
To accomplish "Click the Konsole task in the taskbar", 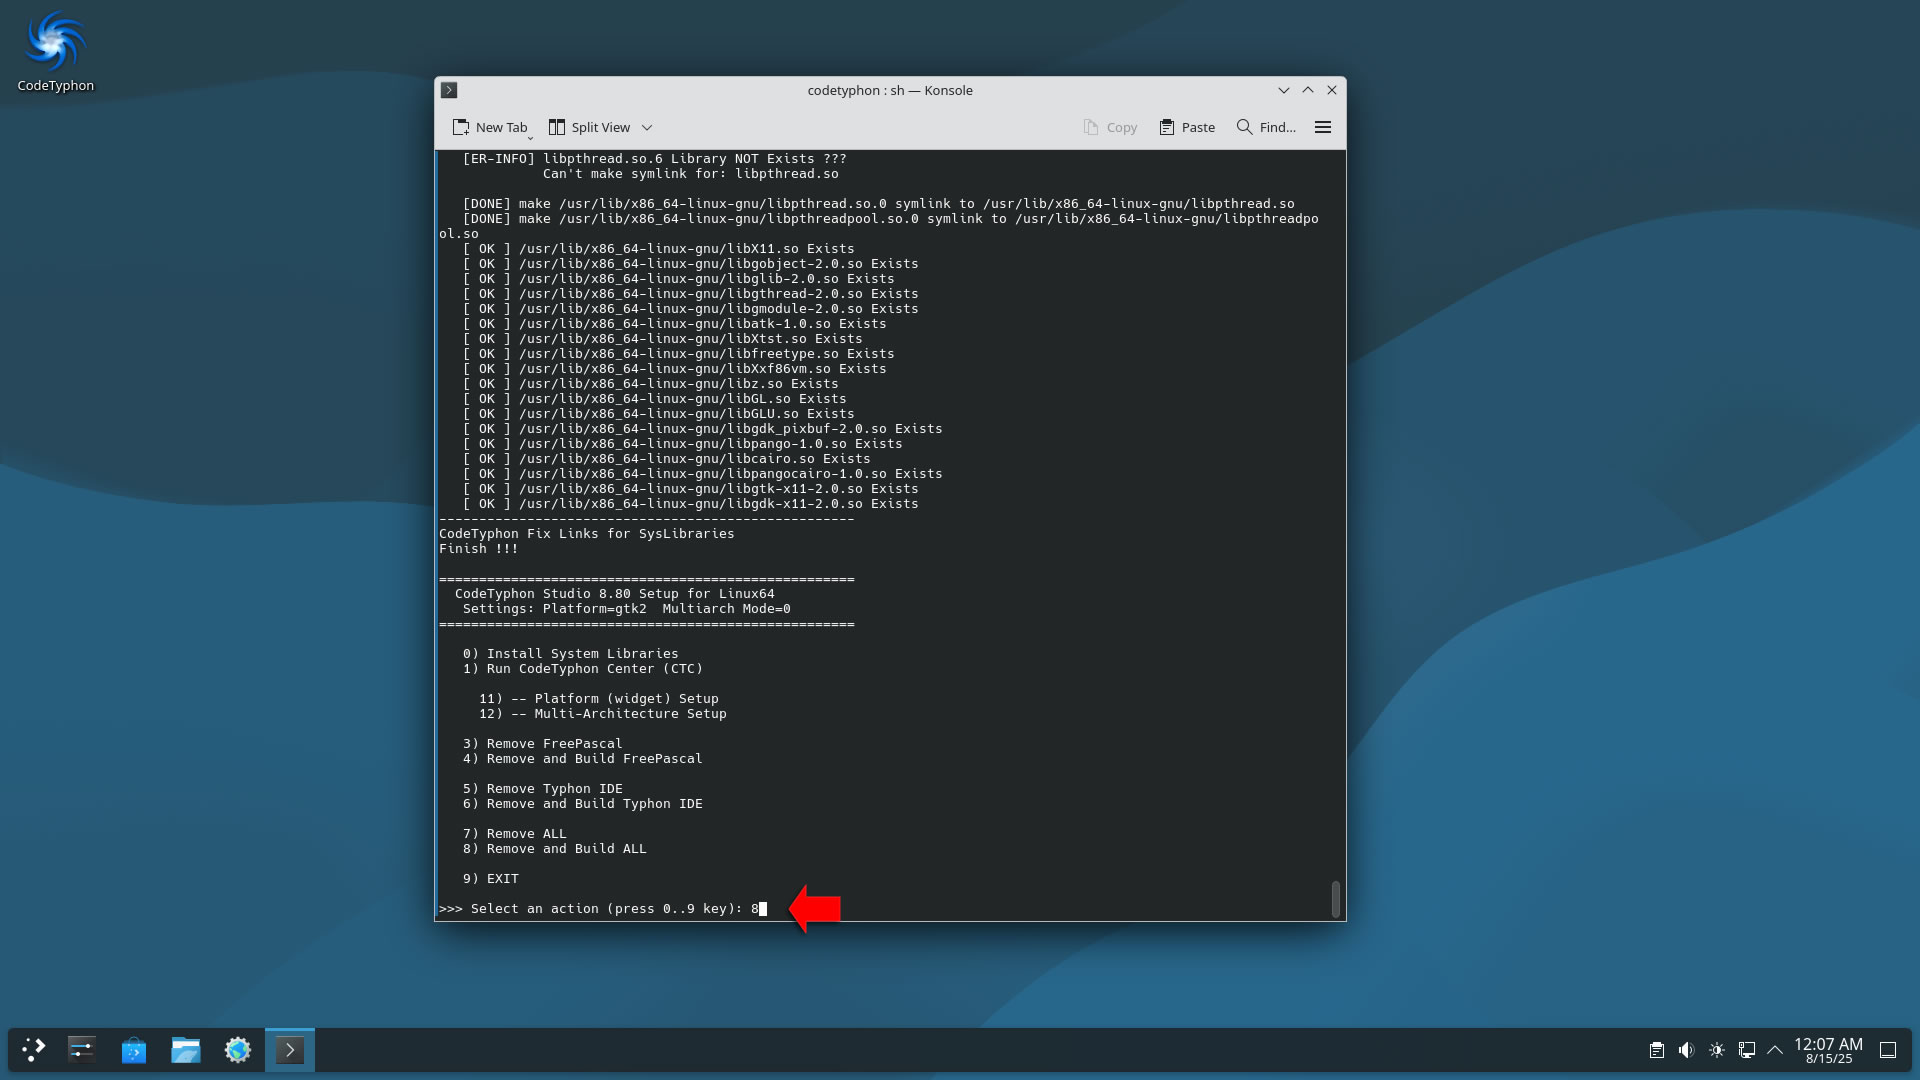I will [290, 1050].
